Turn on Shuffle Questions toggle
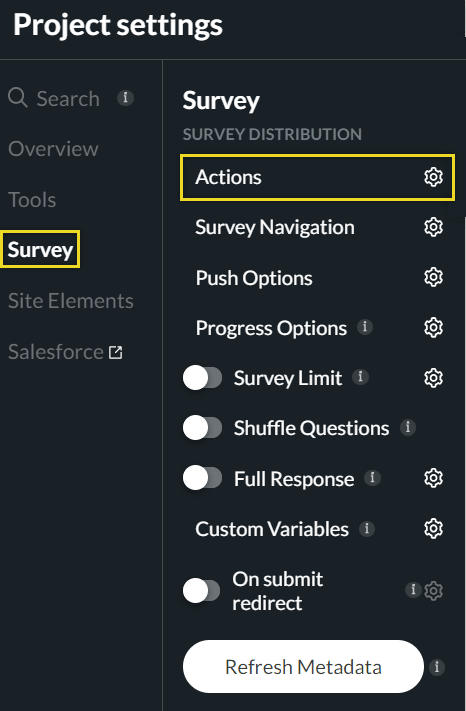The width and height of the screenshot is (466, 711). pos(203,428)
